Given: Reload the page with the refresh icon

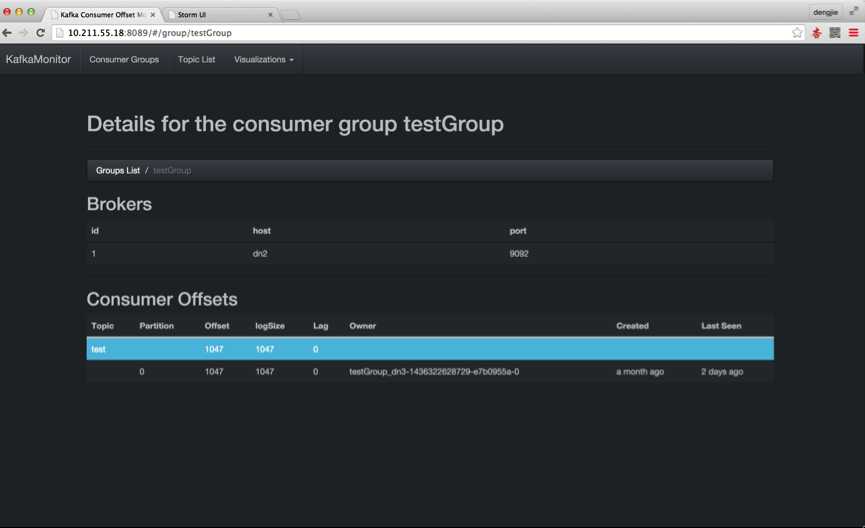Looking at the screenshot, I should [40, 33].
